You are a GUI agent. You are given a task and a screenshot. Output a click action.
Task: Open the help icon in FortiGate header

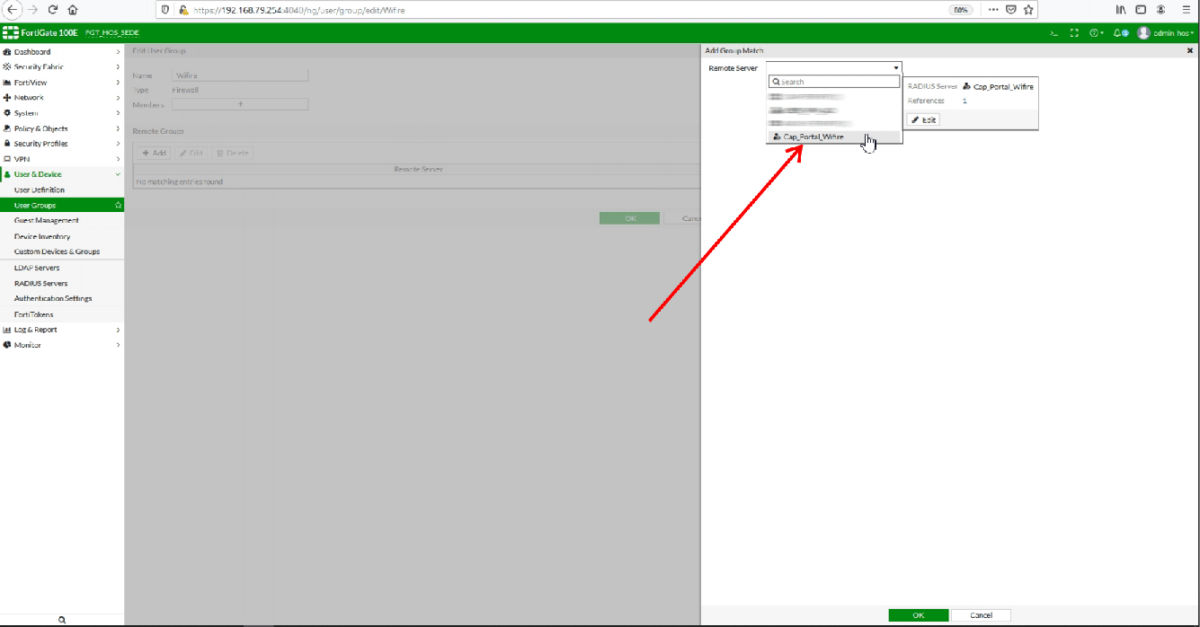(x=1092, y=33)
